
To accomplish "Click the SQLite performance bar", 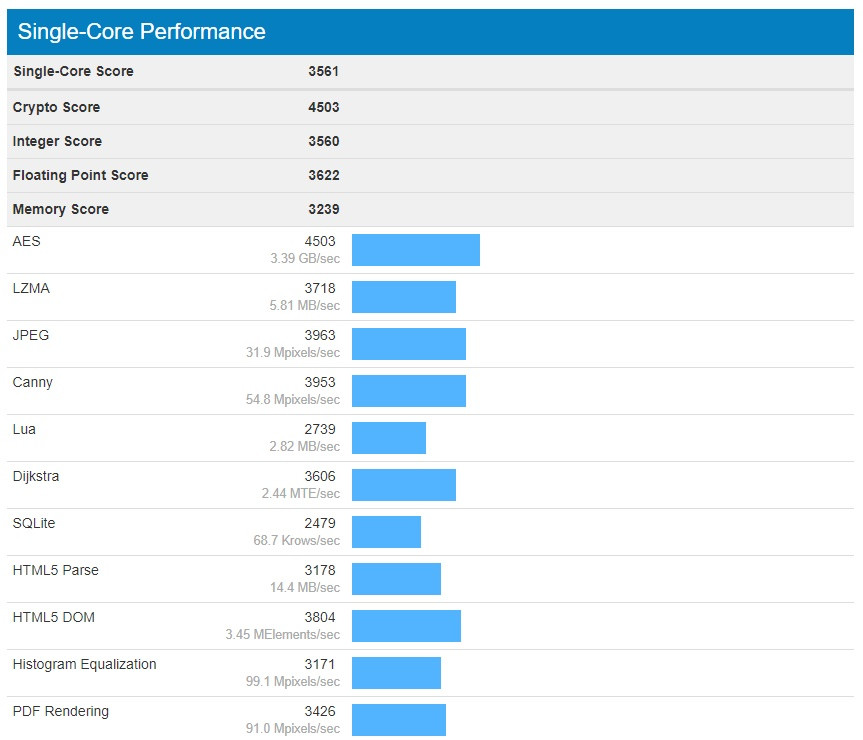I will pyautogui.click(x=386, y=532).
